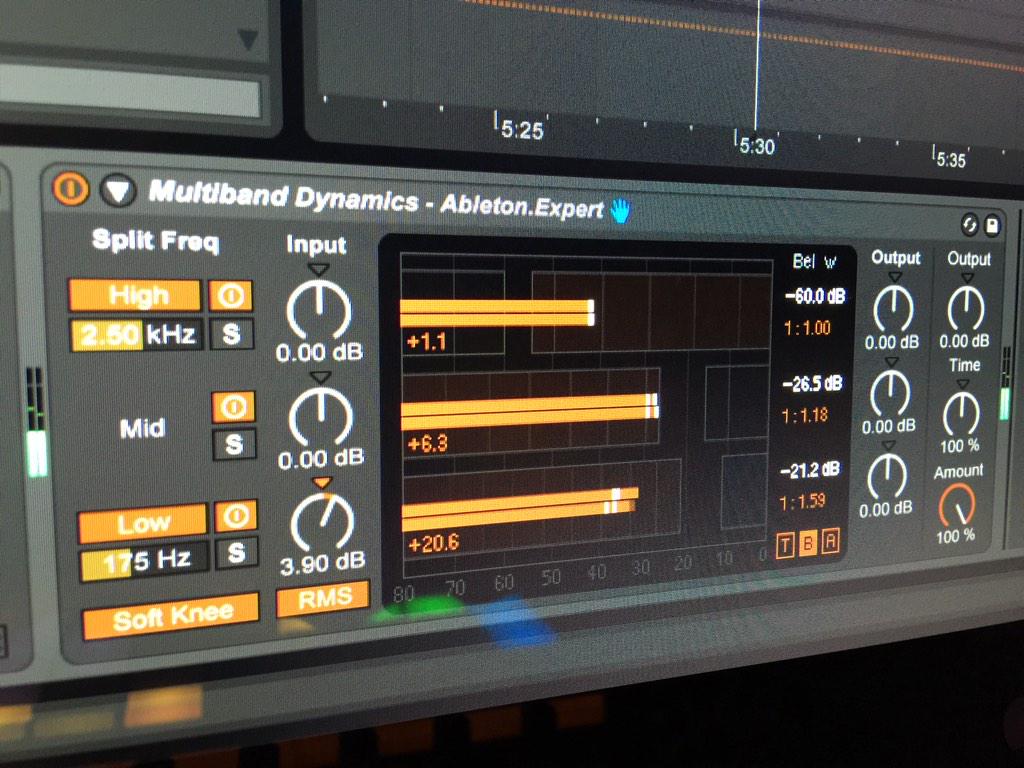
Task: Open the hot-swap preset icon
Action: point(970,225)
